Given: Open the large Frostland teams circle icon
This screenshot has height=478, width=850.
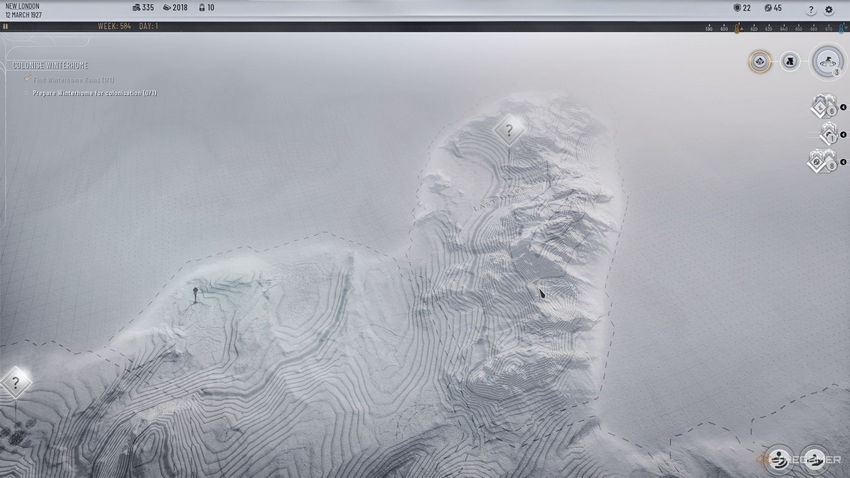Looking at the screenshot, I should point(828,61).
